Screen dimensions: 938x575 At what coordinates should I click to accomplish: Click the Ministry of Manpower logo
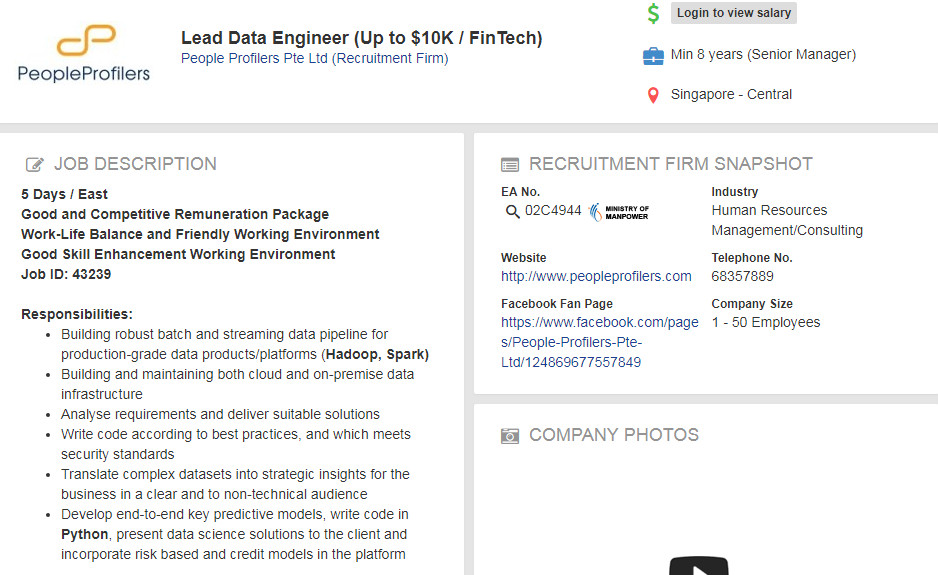pyautogui.click(x=620, y=211)
